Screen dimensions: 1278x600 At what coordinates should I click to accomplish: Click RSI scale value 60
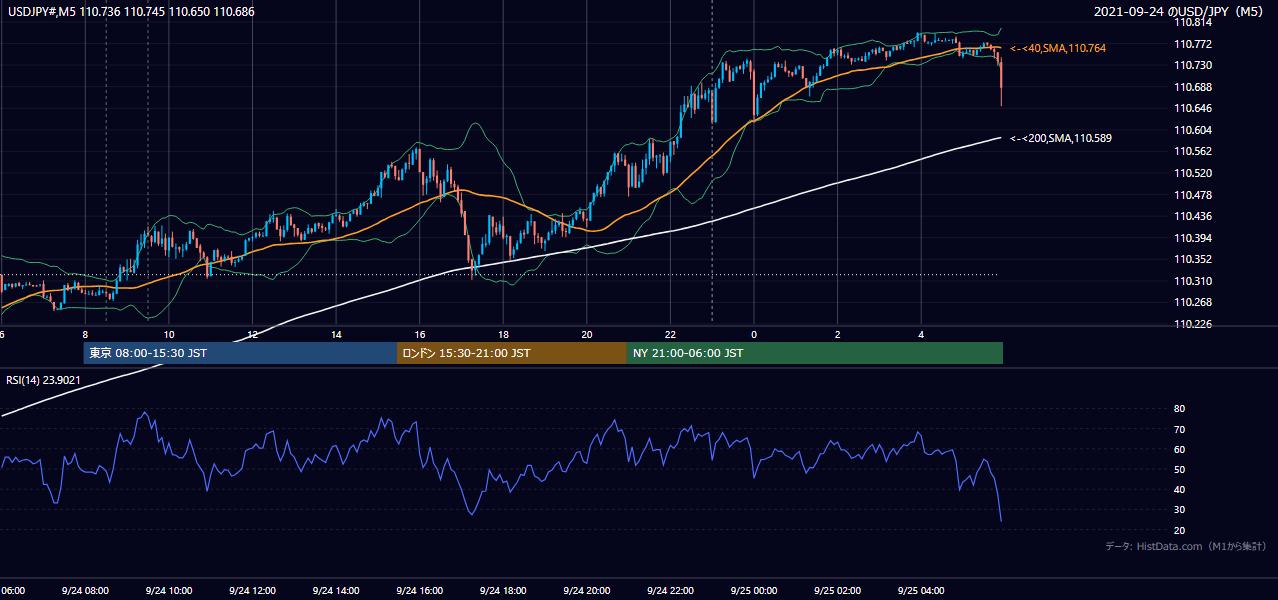click(x=1179, y=449)
